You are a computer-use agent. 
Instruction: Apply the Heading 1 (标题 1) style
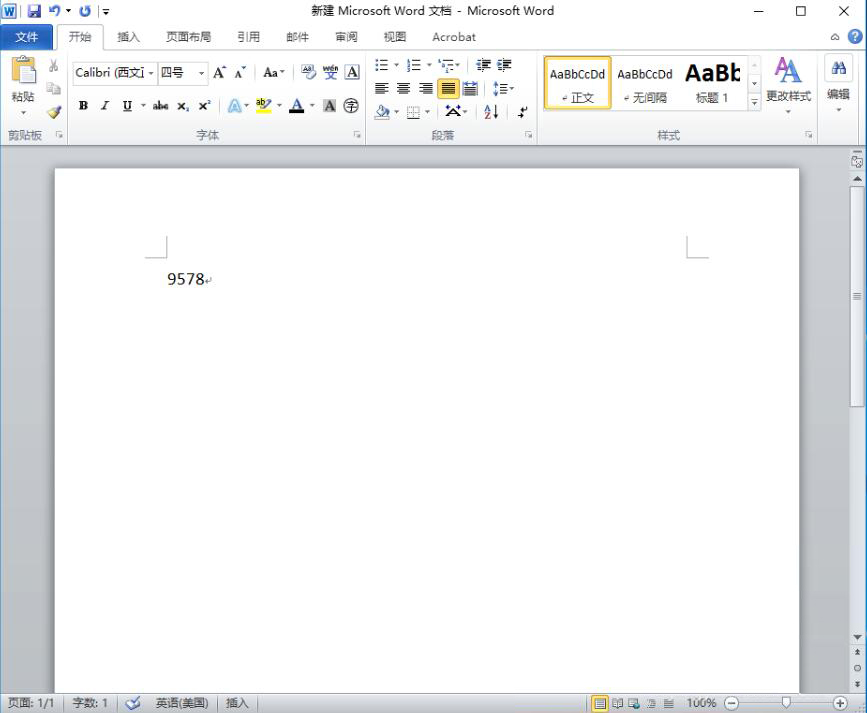[712, 83]
